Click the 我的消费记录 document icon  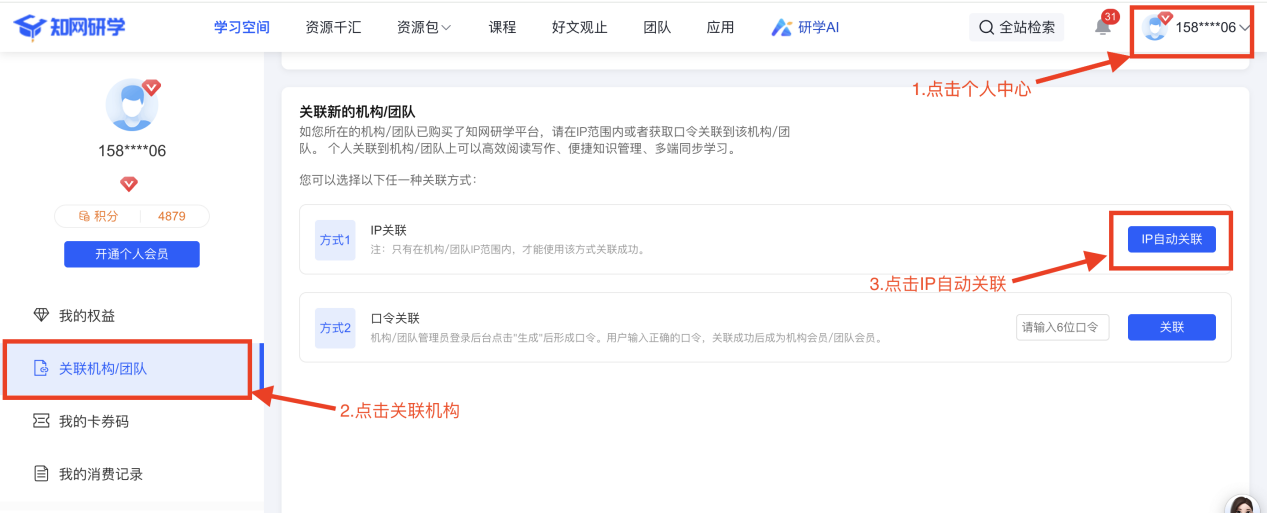tap(41, 474)
